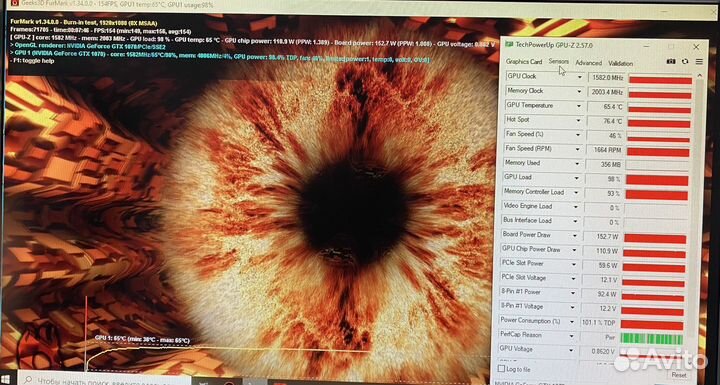This screenshot has height=385, width=720.
Task: Click the GPU Temperature graph bar
Action: (659, 109)
